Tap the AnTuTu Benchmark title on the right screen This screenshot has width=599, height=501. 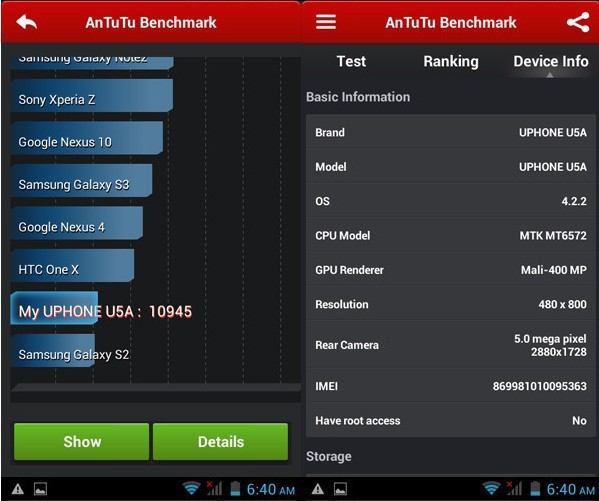click(x=451, y=23)
